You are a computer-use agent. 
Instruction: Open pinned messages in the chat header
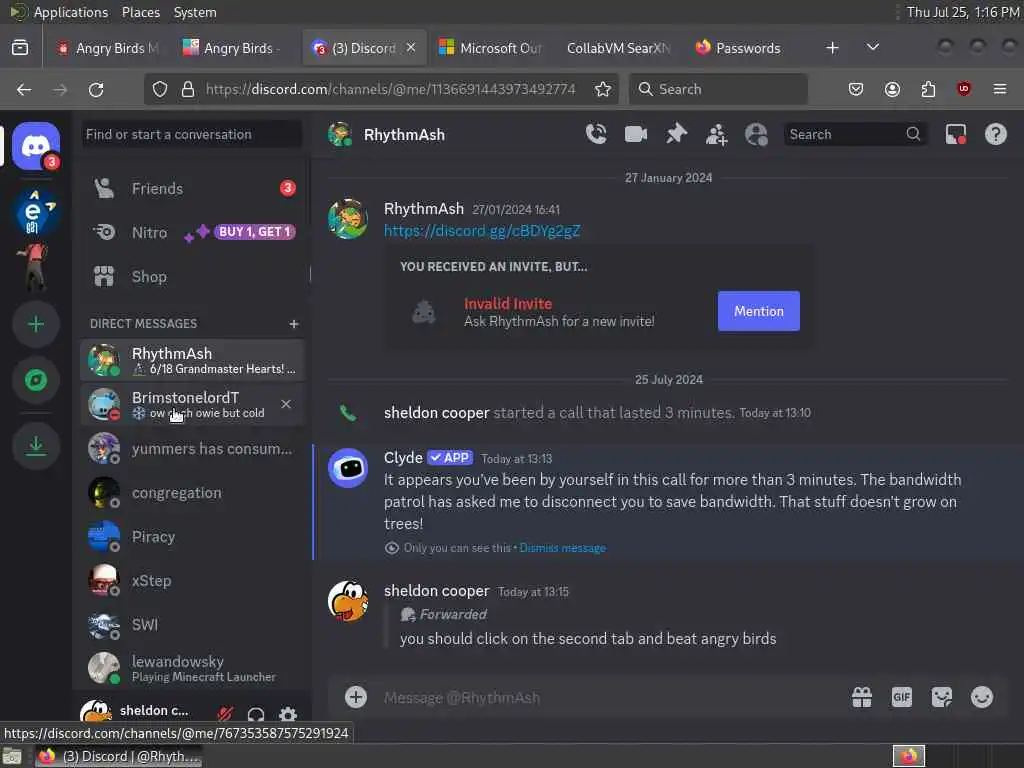[676, 134]
